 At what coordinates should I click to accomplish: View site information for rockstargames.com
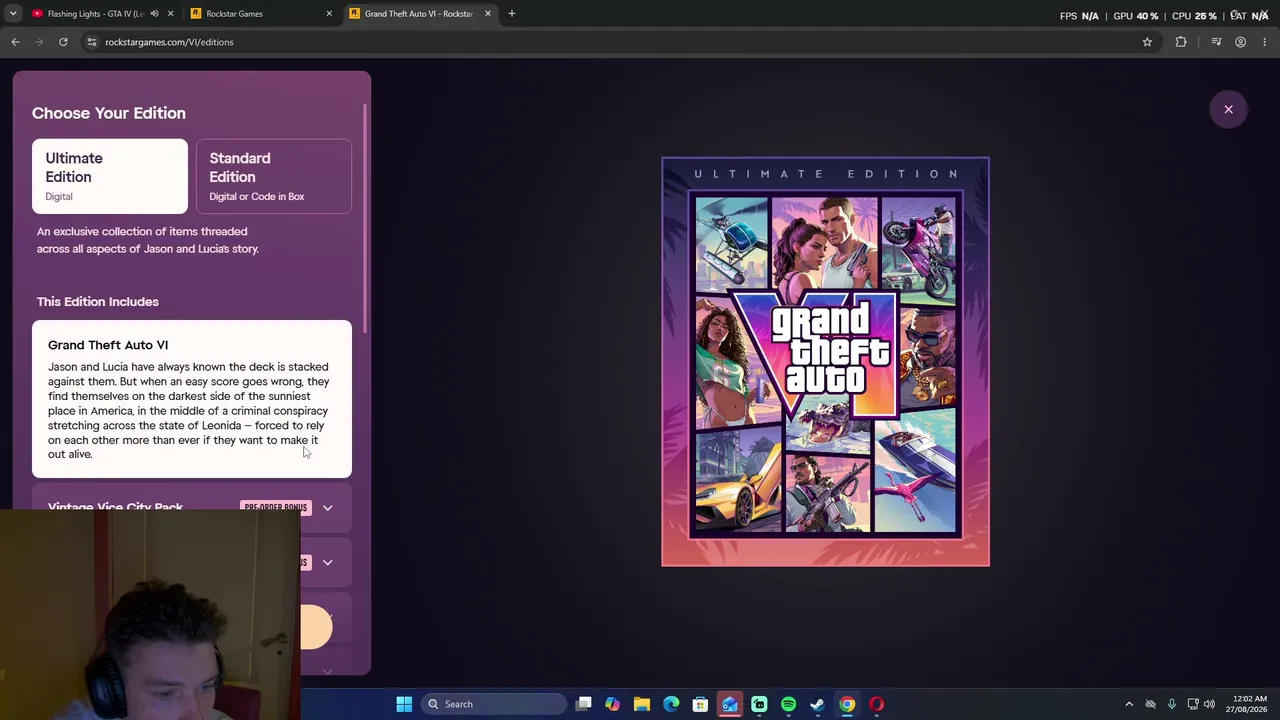tap(92, 42)
